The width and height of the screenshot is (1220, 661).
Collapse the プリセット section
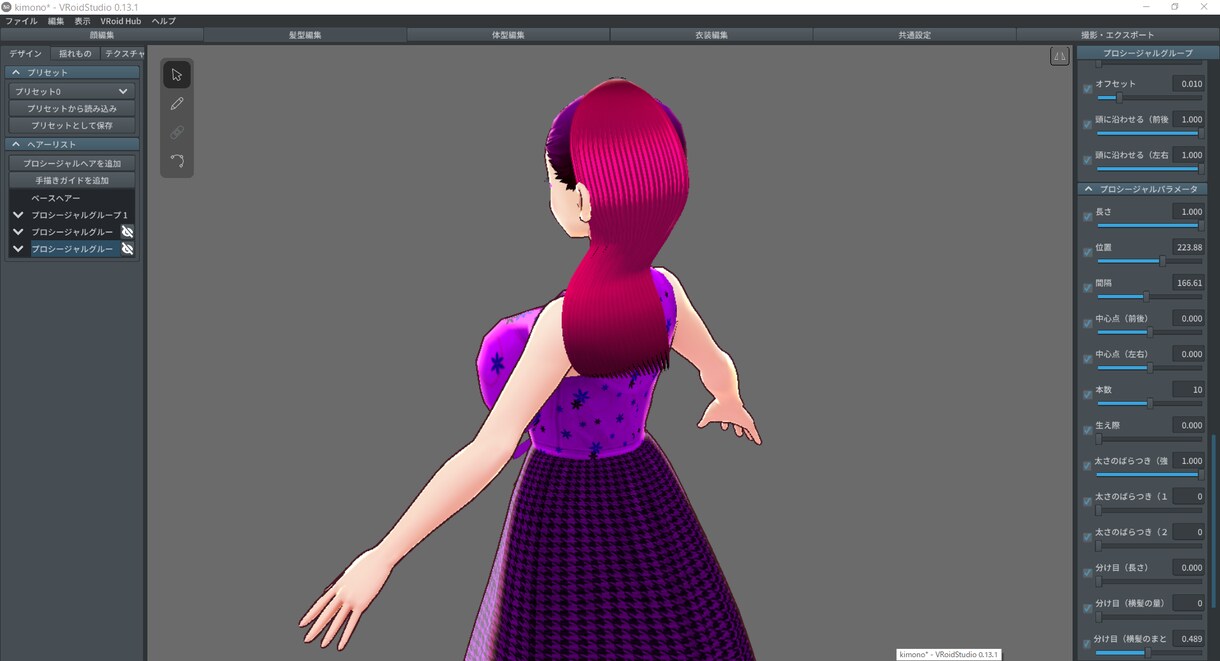pyautogui.click(x=16, y=72)
